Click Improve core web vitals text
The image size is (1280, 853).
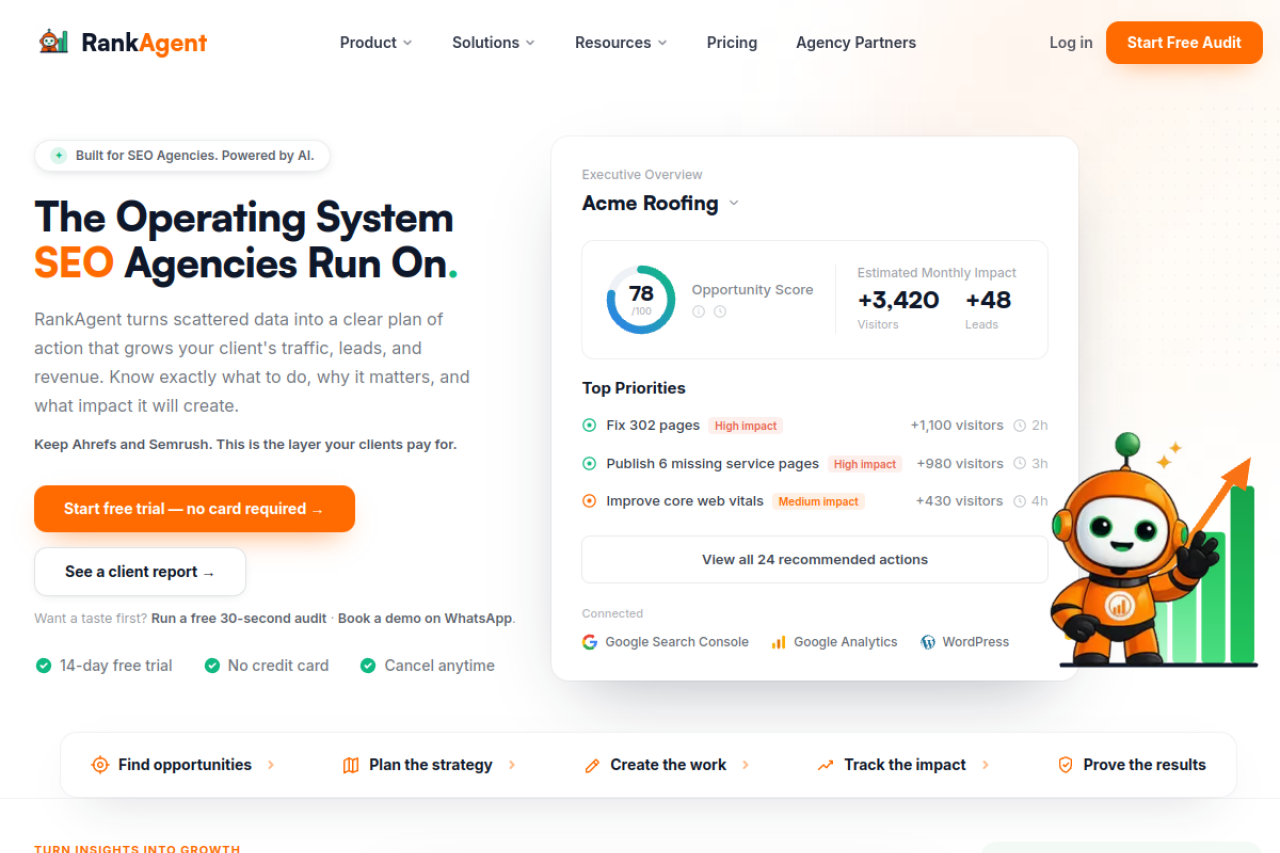click(685, 501)
